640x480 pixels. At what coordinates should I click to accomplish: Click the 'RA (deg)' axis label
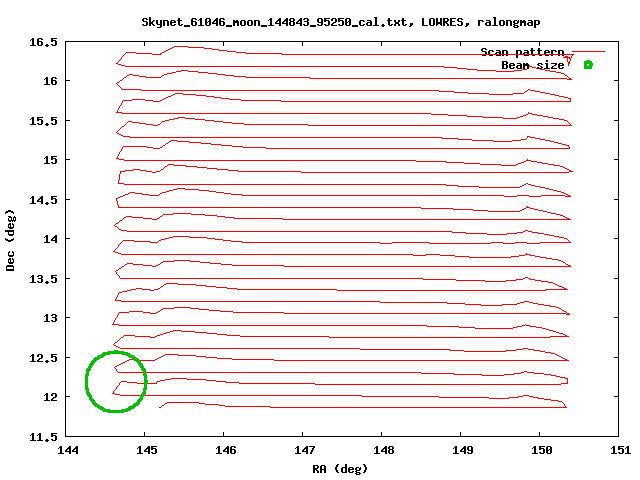340,469
